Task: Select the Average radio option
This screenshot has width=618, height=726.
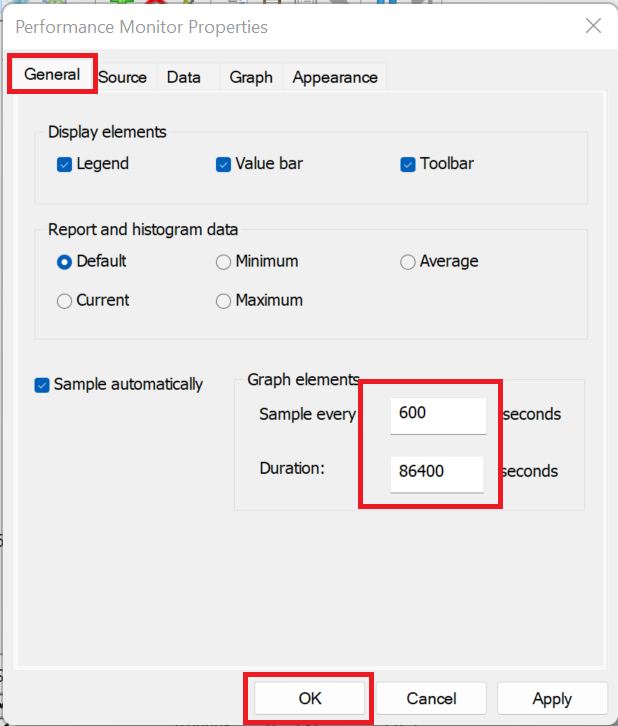Action: (408, 262)
